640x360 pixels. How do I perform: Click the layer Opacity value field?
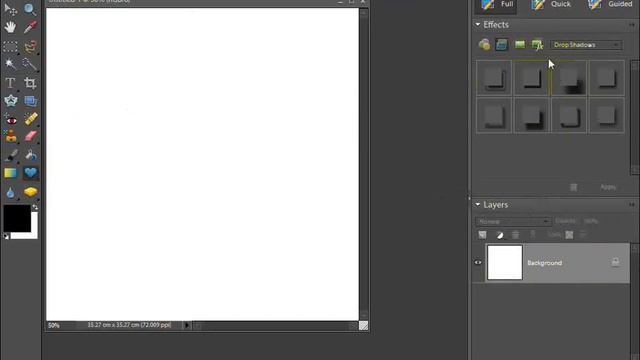[x=591, y=221]
